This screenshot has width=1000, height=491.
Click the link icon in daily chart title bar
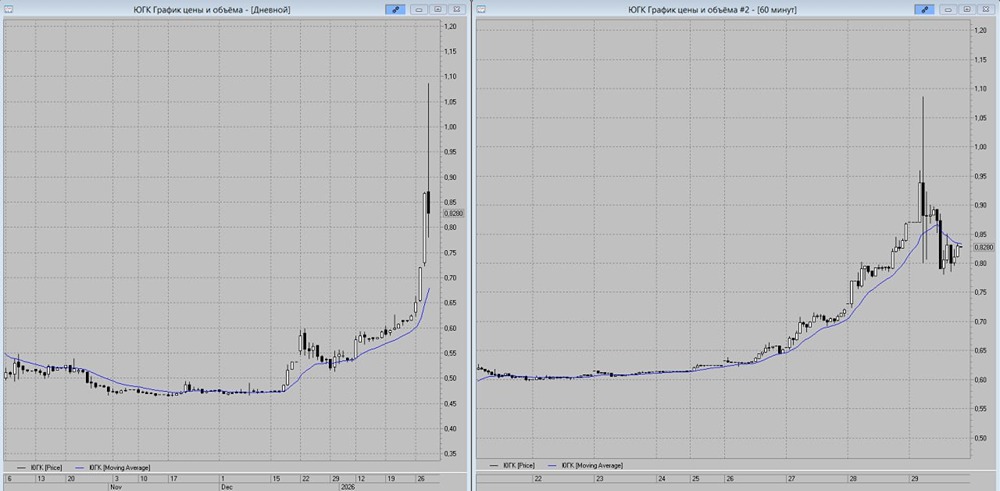(x=396, y=9)
